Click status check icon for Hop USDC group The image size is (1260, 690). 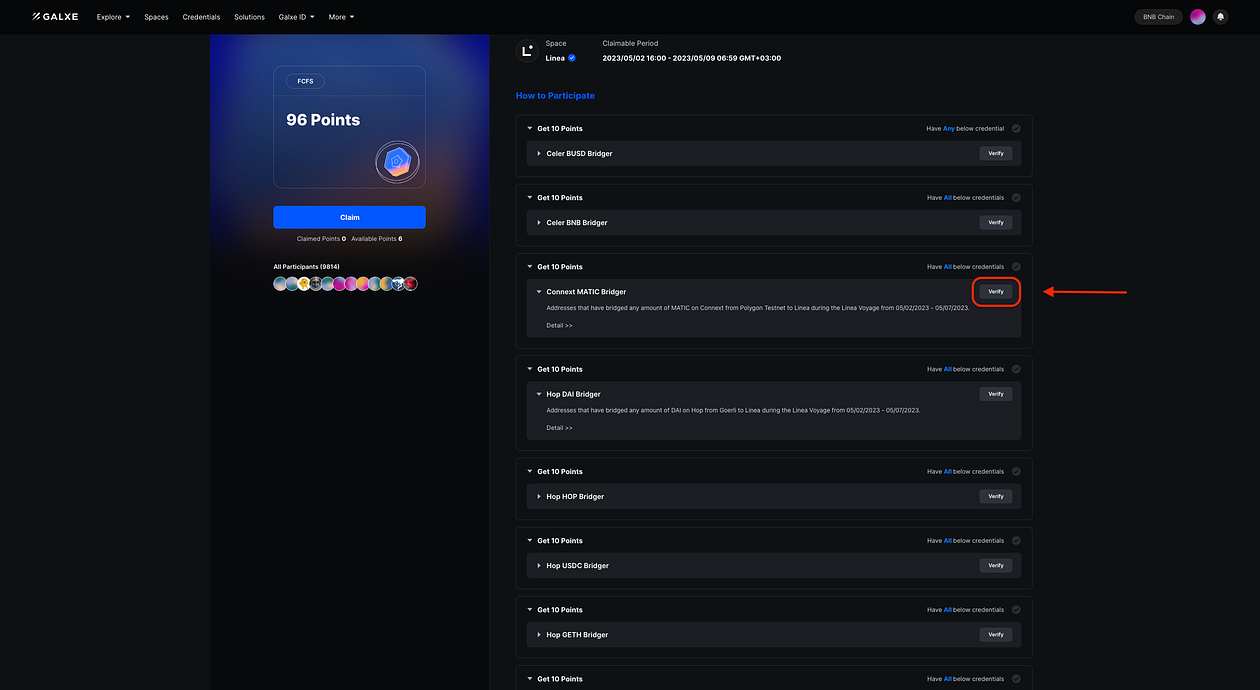[1016, 541]
